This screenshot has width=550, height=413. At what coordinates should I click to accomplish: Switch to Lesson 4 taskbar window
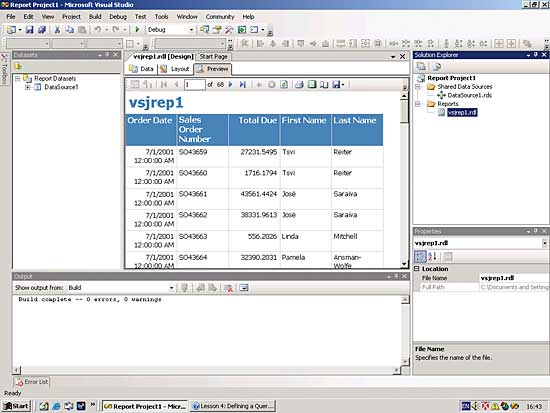point(233,406)
